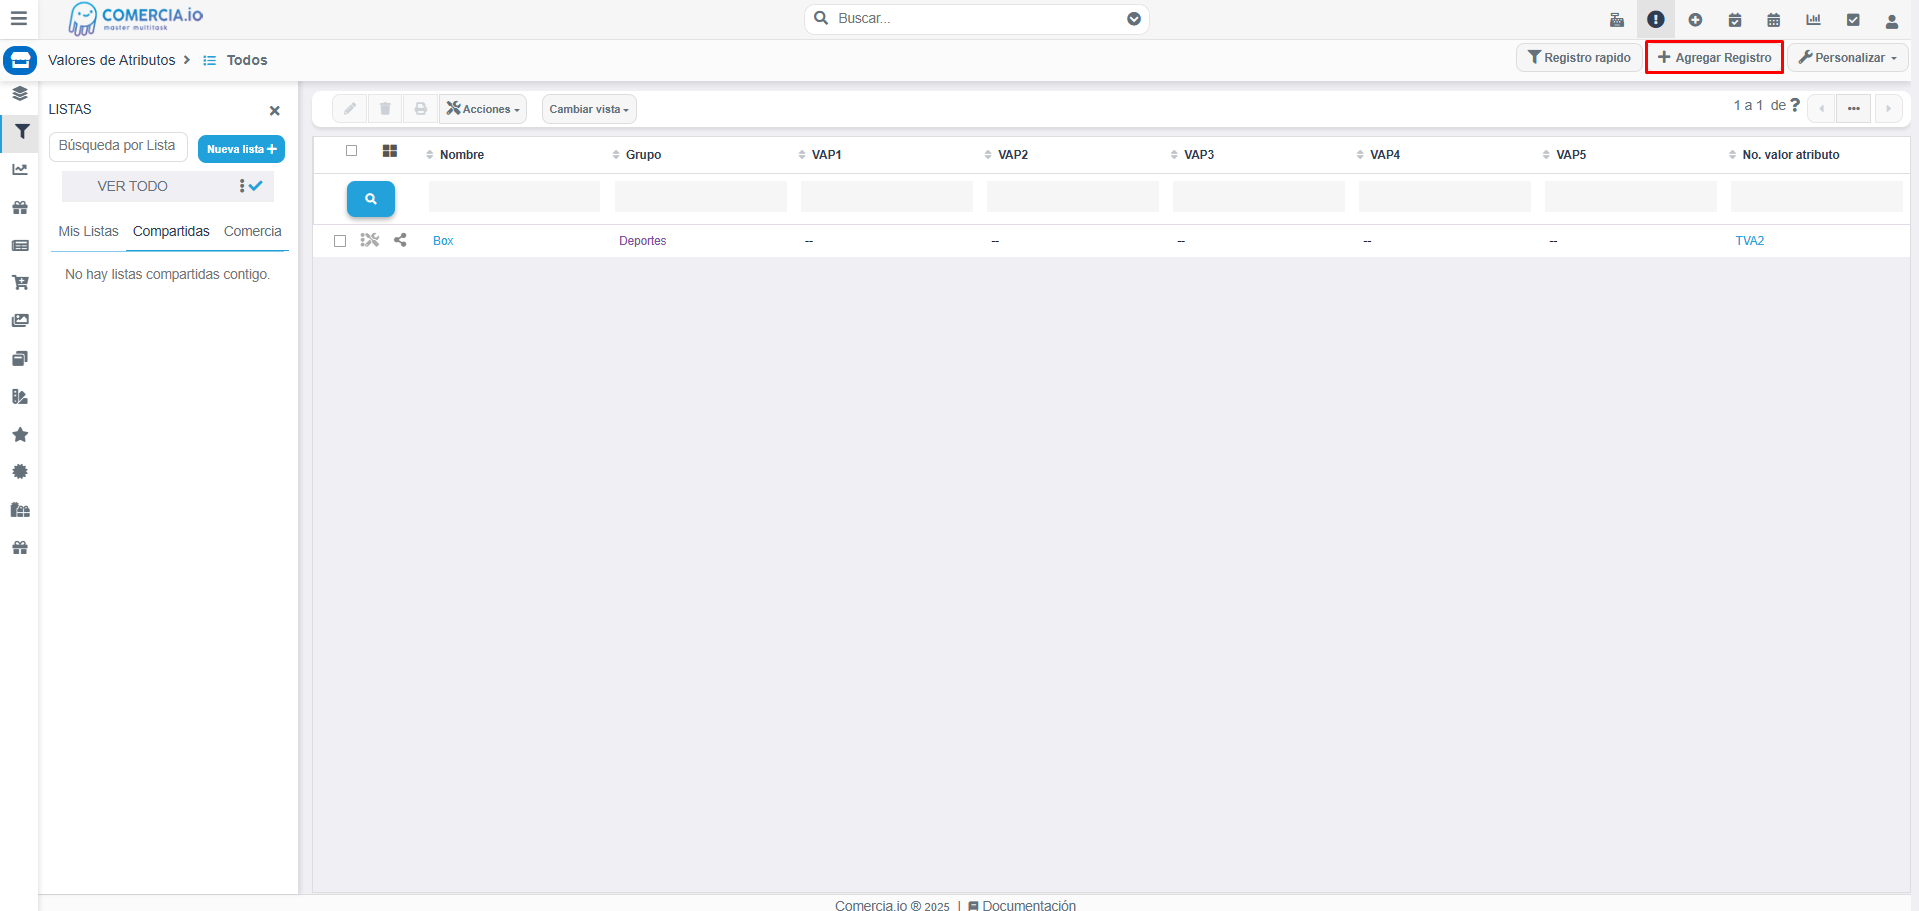The height and width of the screenshot is (911, 1919).
Task: Open the Cambiar vista dropdown
Action: click(x=589, y=109)
